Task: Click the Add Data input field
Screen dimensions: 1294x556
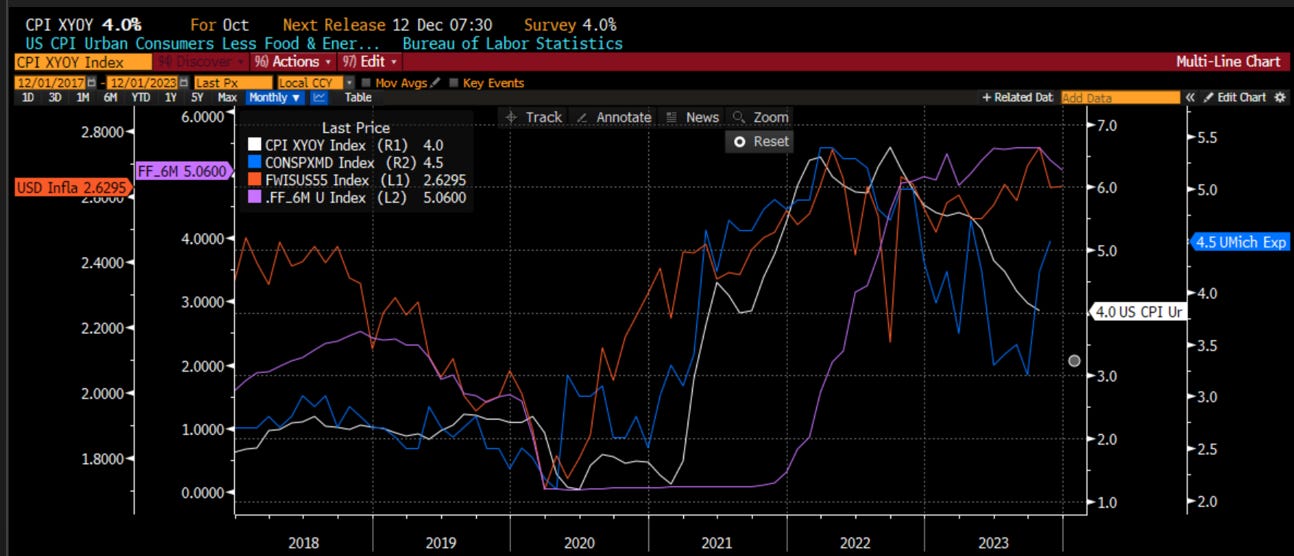Action: (x=1119, y=98)
